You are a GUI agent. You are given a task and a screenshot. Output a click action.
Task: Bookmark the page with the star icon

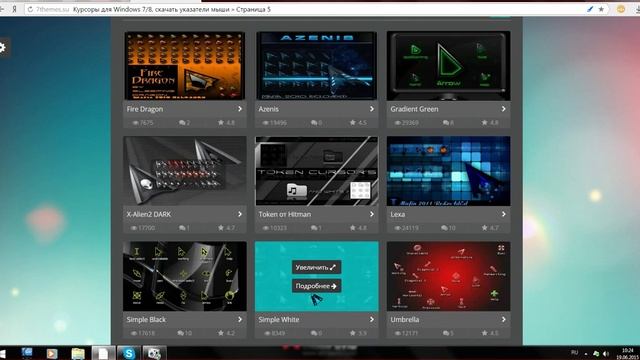coord(601,9)
